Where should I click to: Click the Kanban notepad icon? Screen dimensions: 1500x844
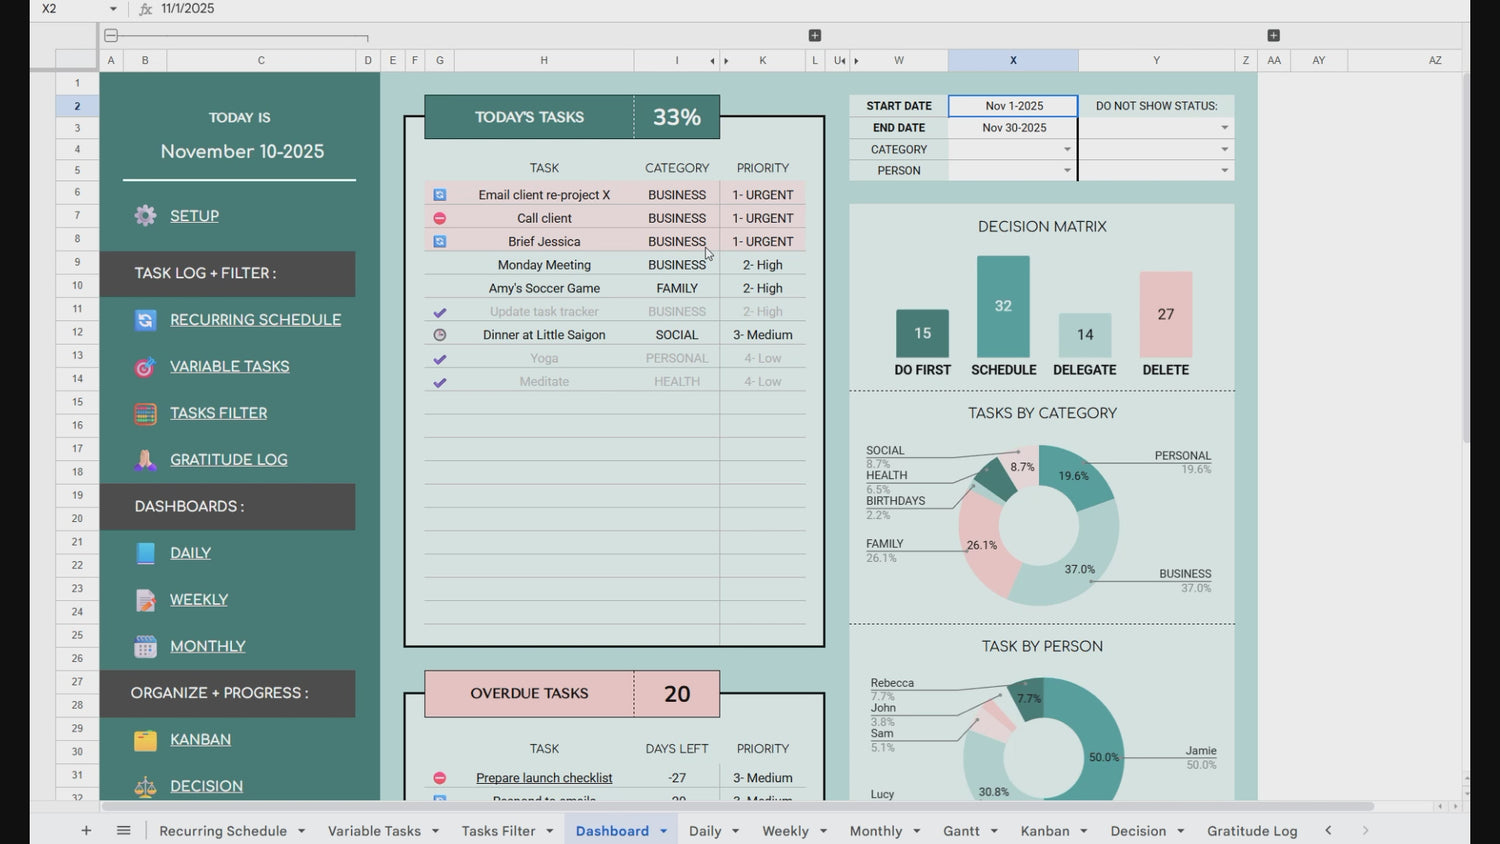(x=145, y=739)
